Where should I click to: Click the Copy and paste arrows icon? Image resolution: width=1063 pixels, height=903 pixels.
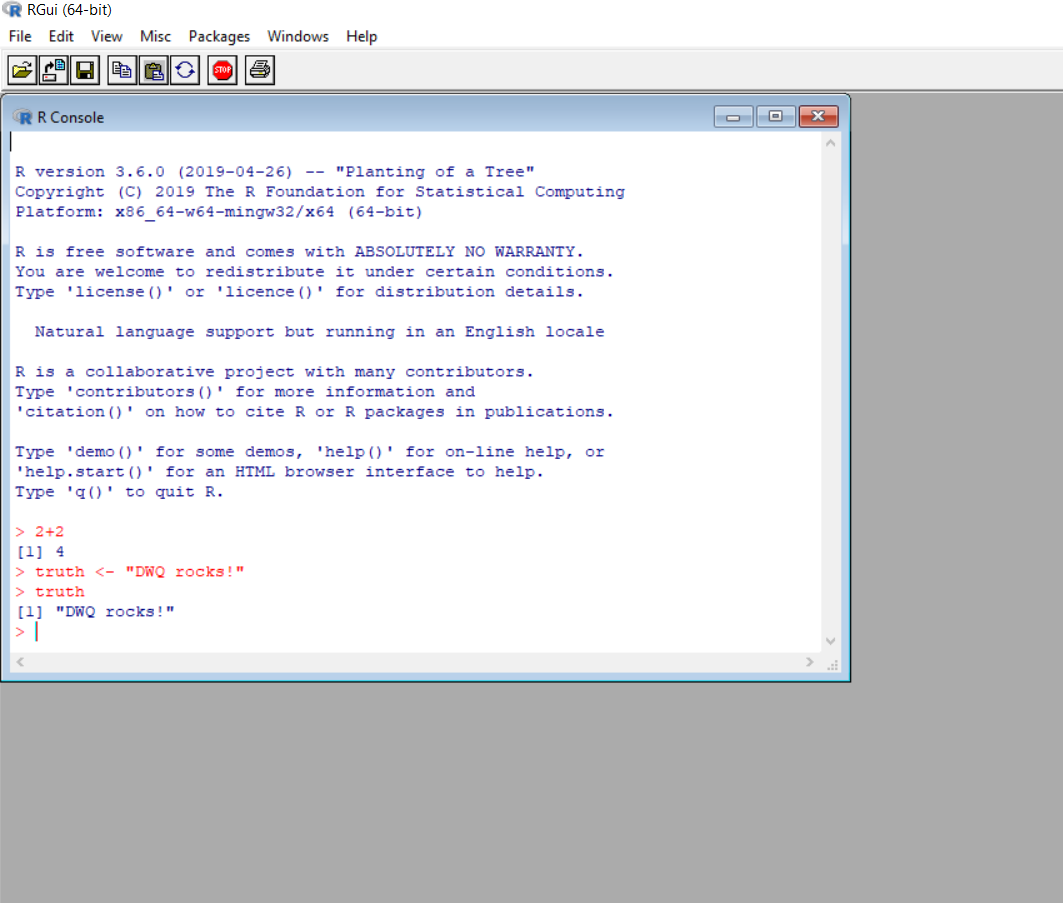pos(185,70)
